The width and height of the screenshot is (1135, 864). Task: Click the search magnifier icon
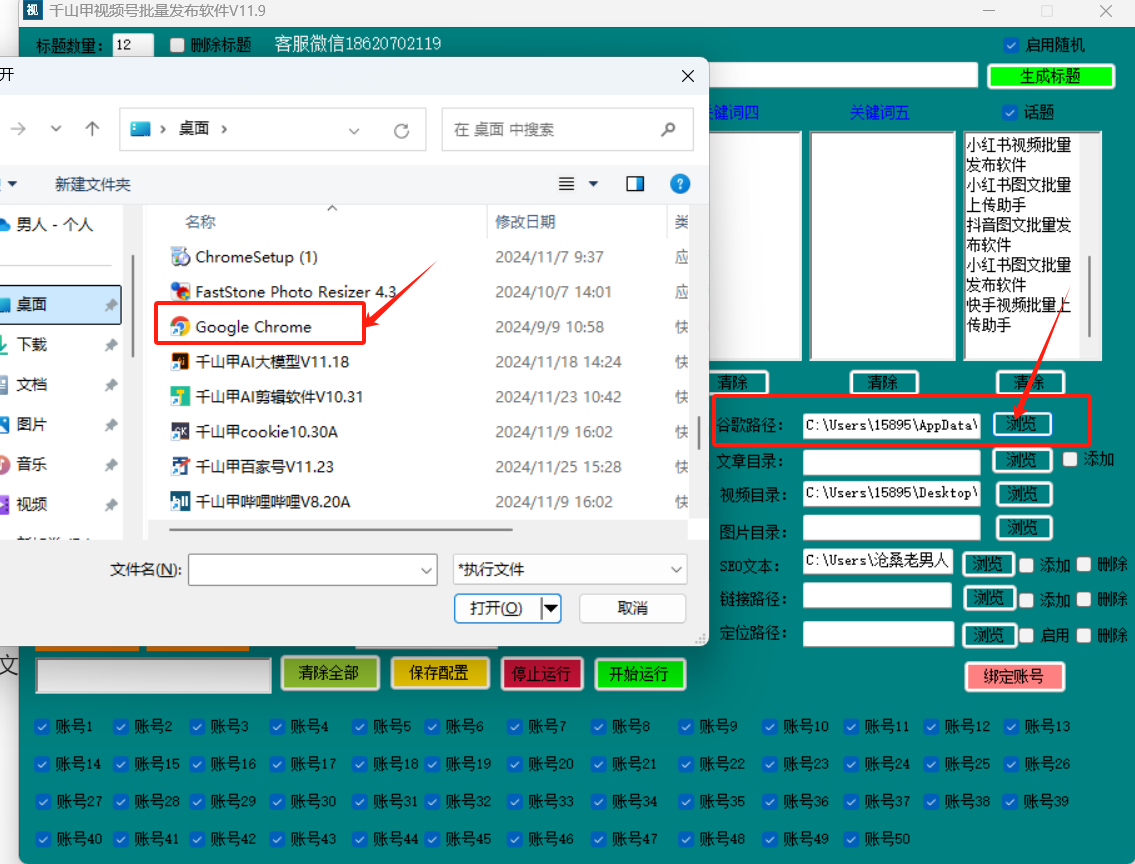click(668, 129)
